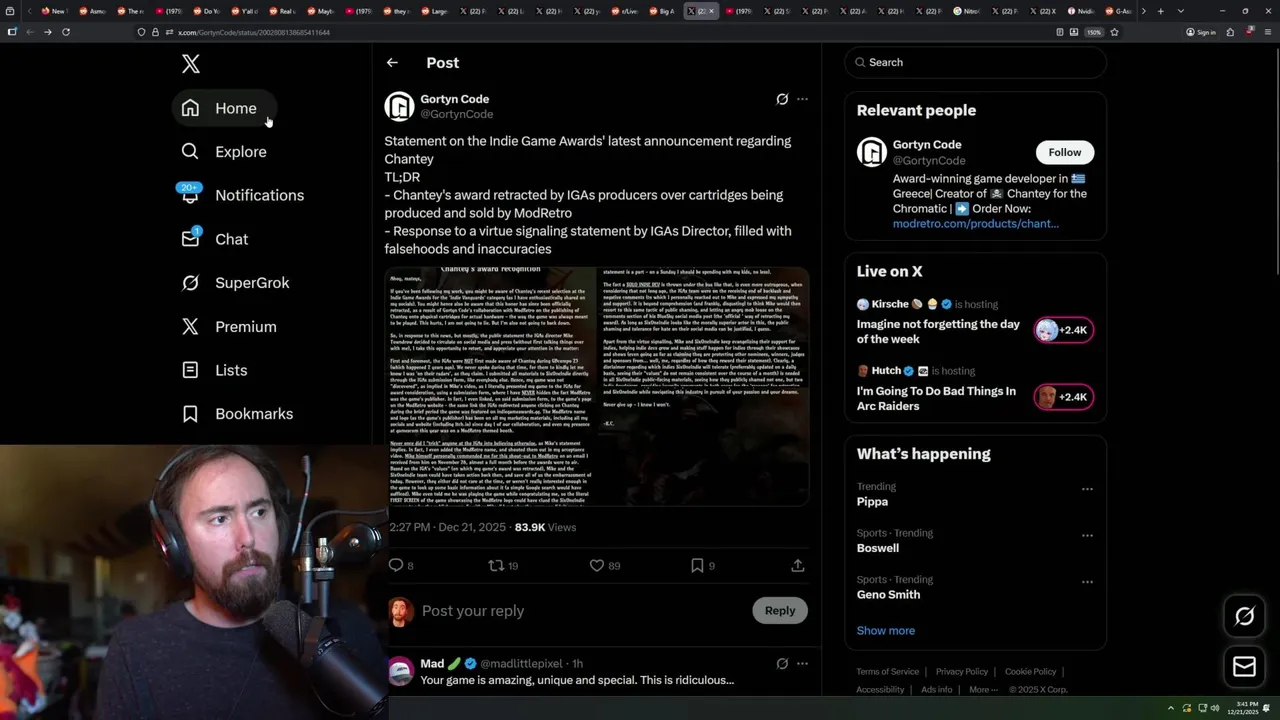Click the share icon under the post
The image size is (1280, 720).
coord(798,565)
